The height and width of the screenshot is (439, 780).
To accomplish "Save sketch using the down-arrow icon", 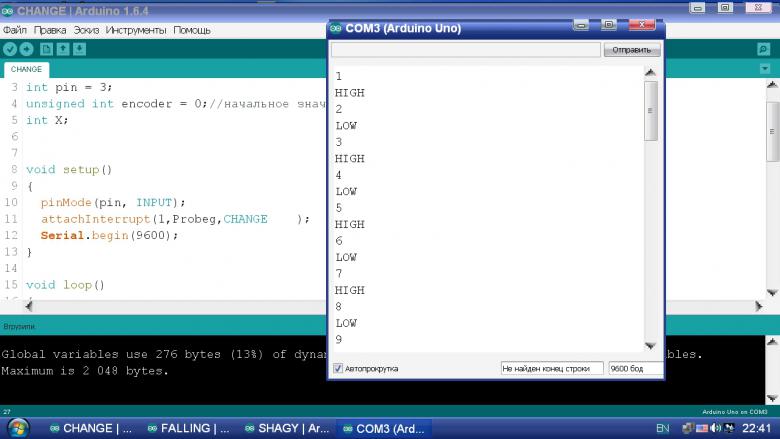I will (80, 49).
